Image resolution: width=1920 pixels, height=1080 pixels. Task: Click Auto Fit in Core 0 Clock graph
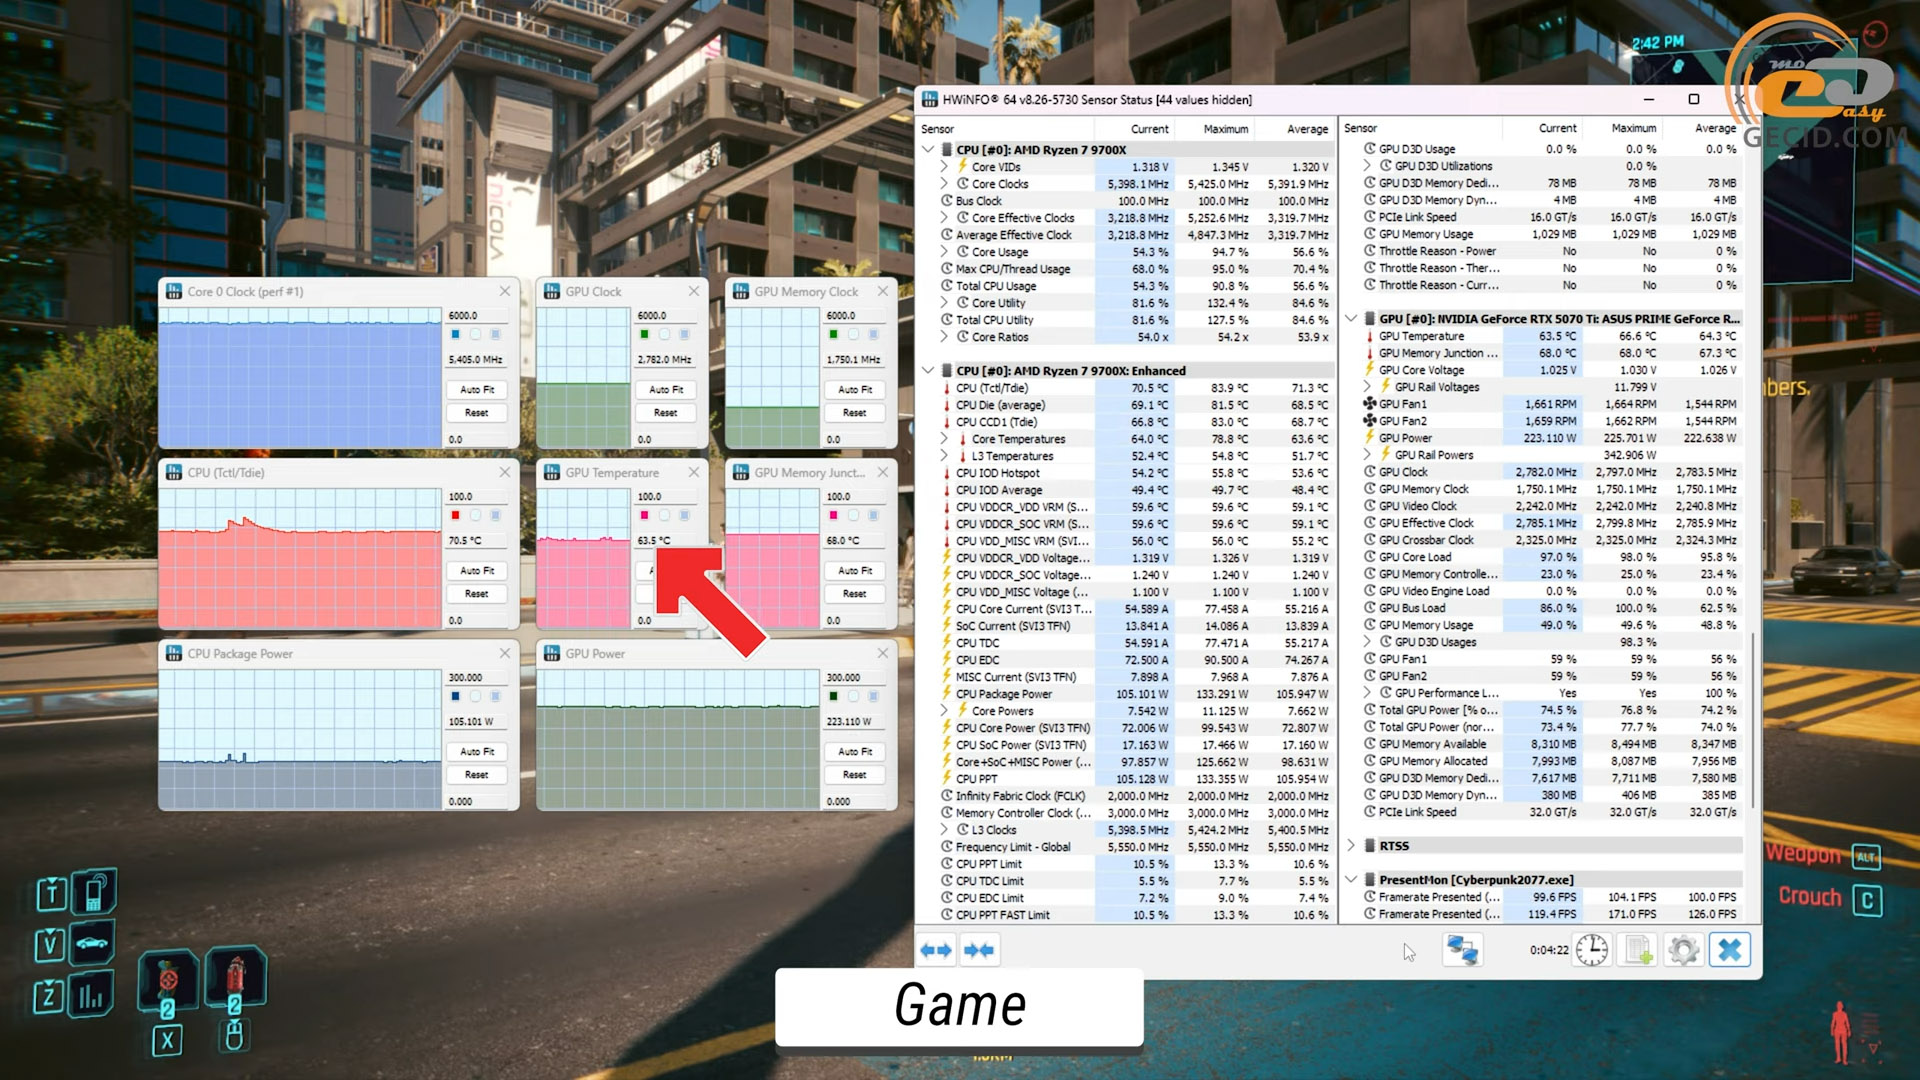pyautogui.click(x=477, y=389)
